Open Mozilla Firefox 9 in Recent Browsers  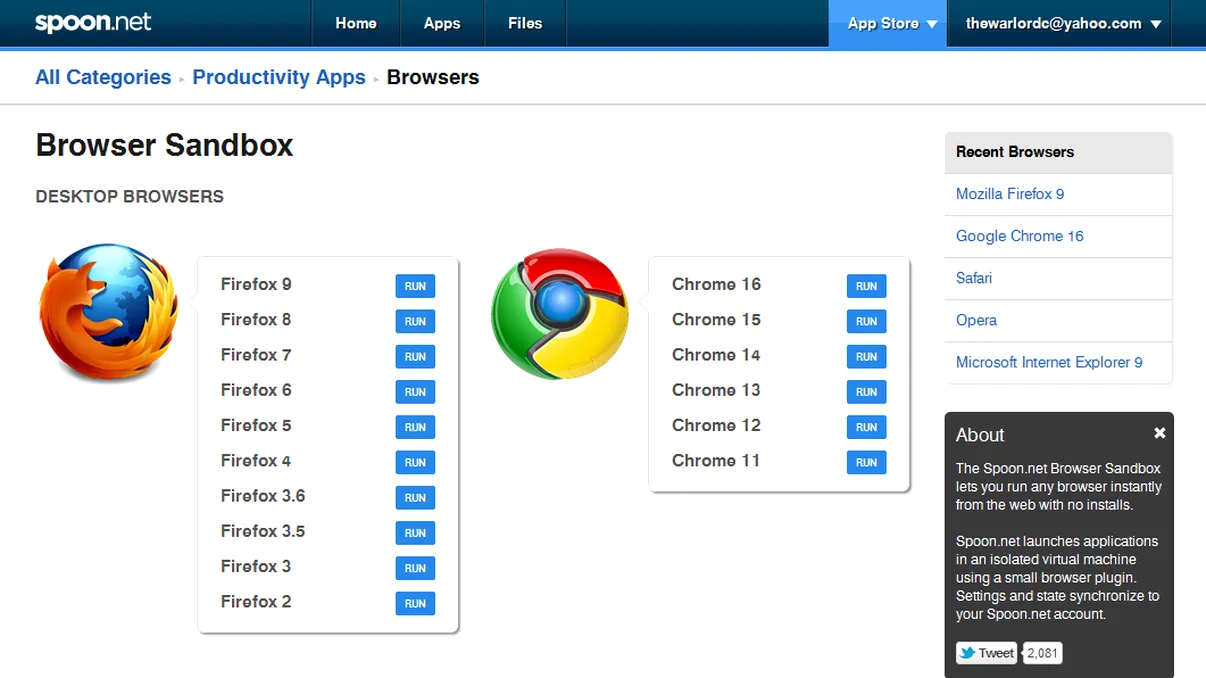1010,194
